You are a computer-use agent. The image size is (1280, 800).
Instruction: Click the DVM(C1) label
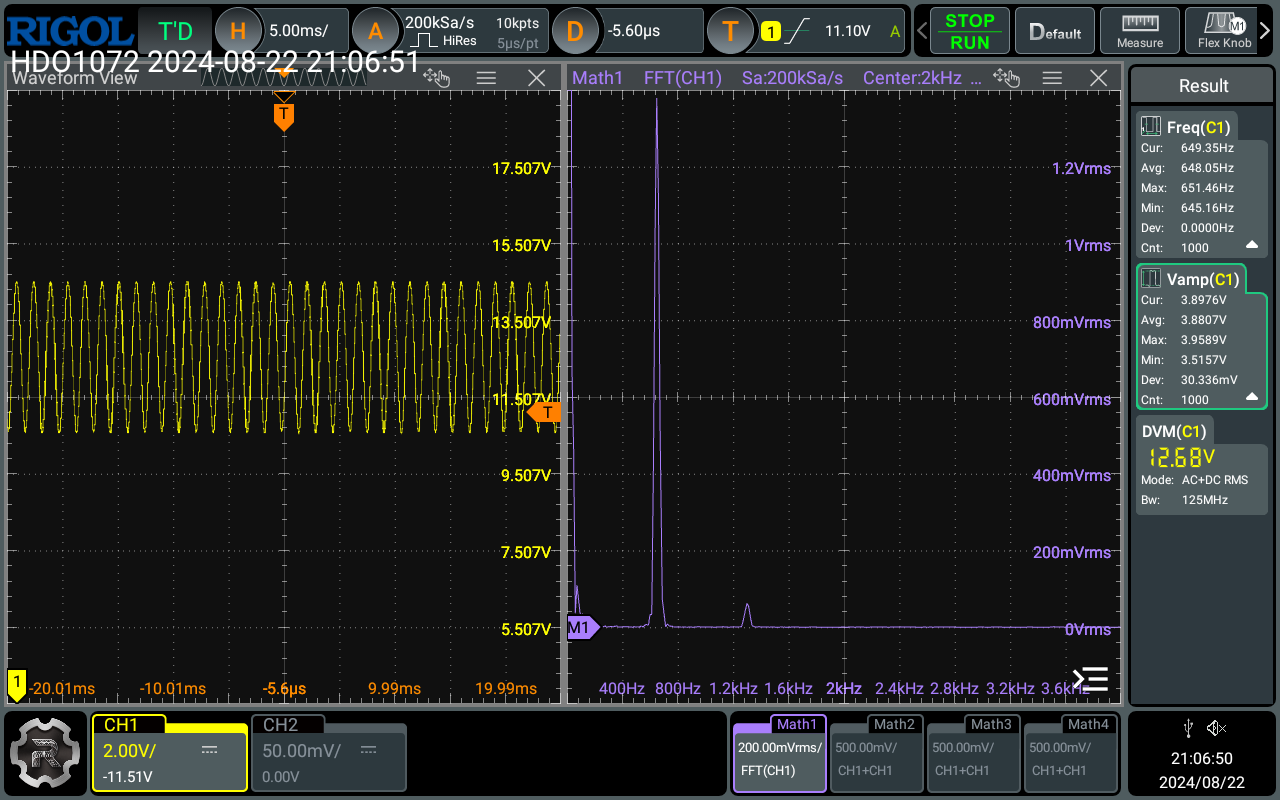point(1174,431)
